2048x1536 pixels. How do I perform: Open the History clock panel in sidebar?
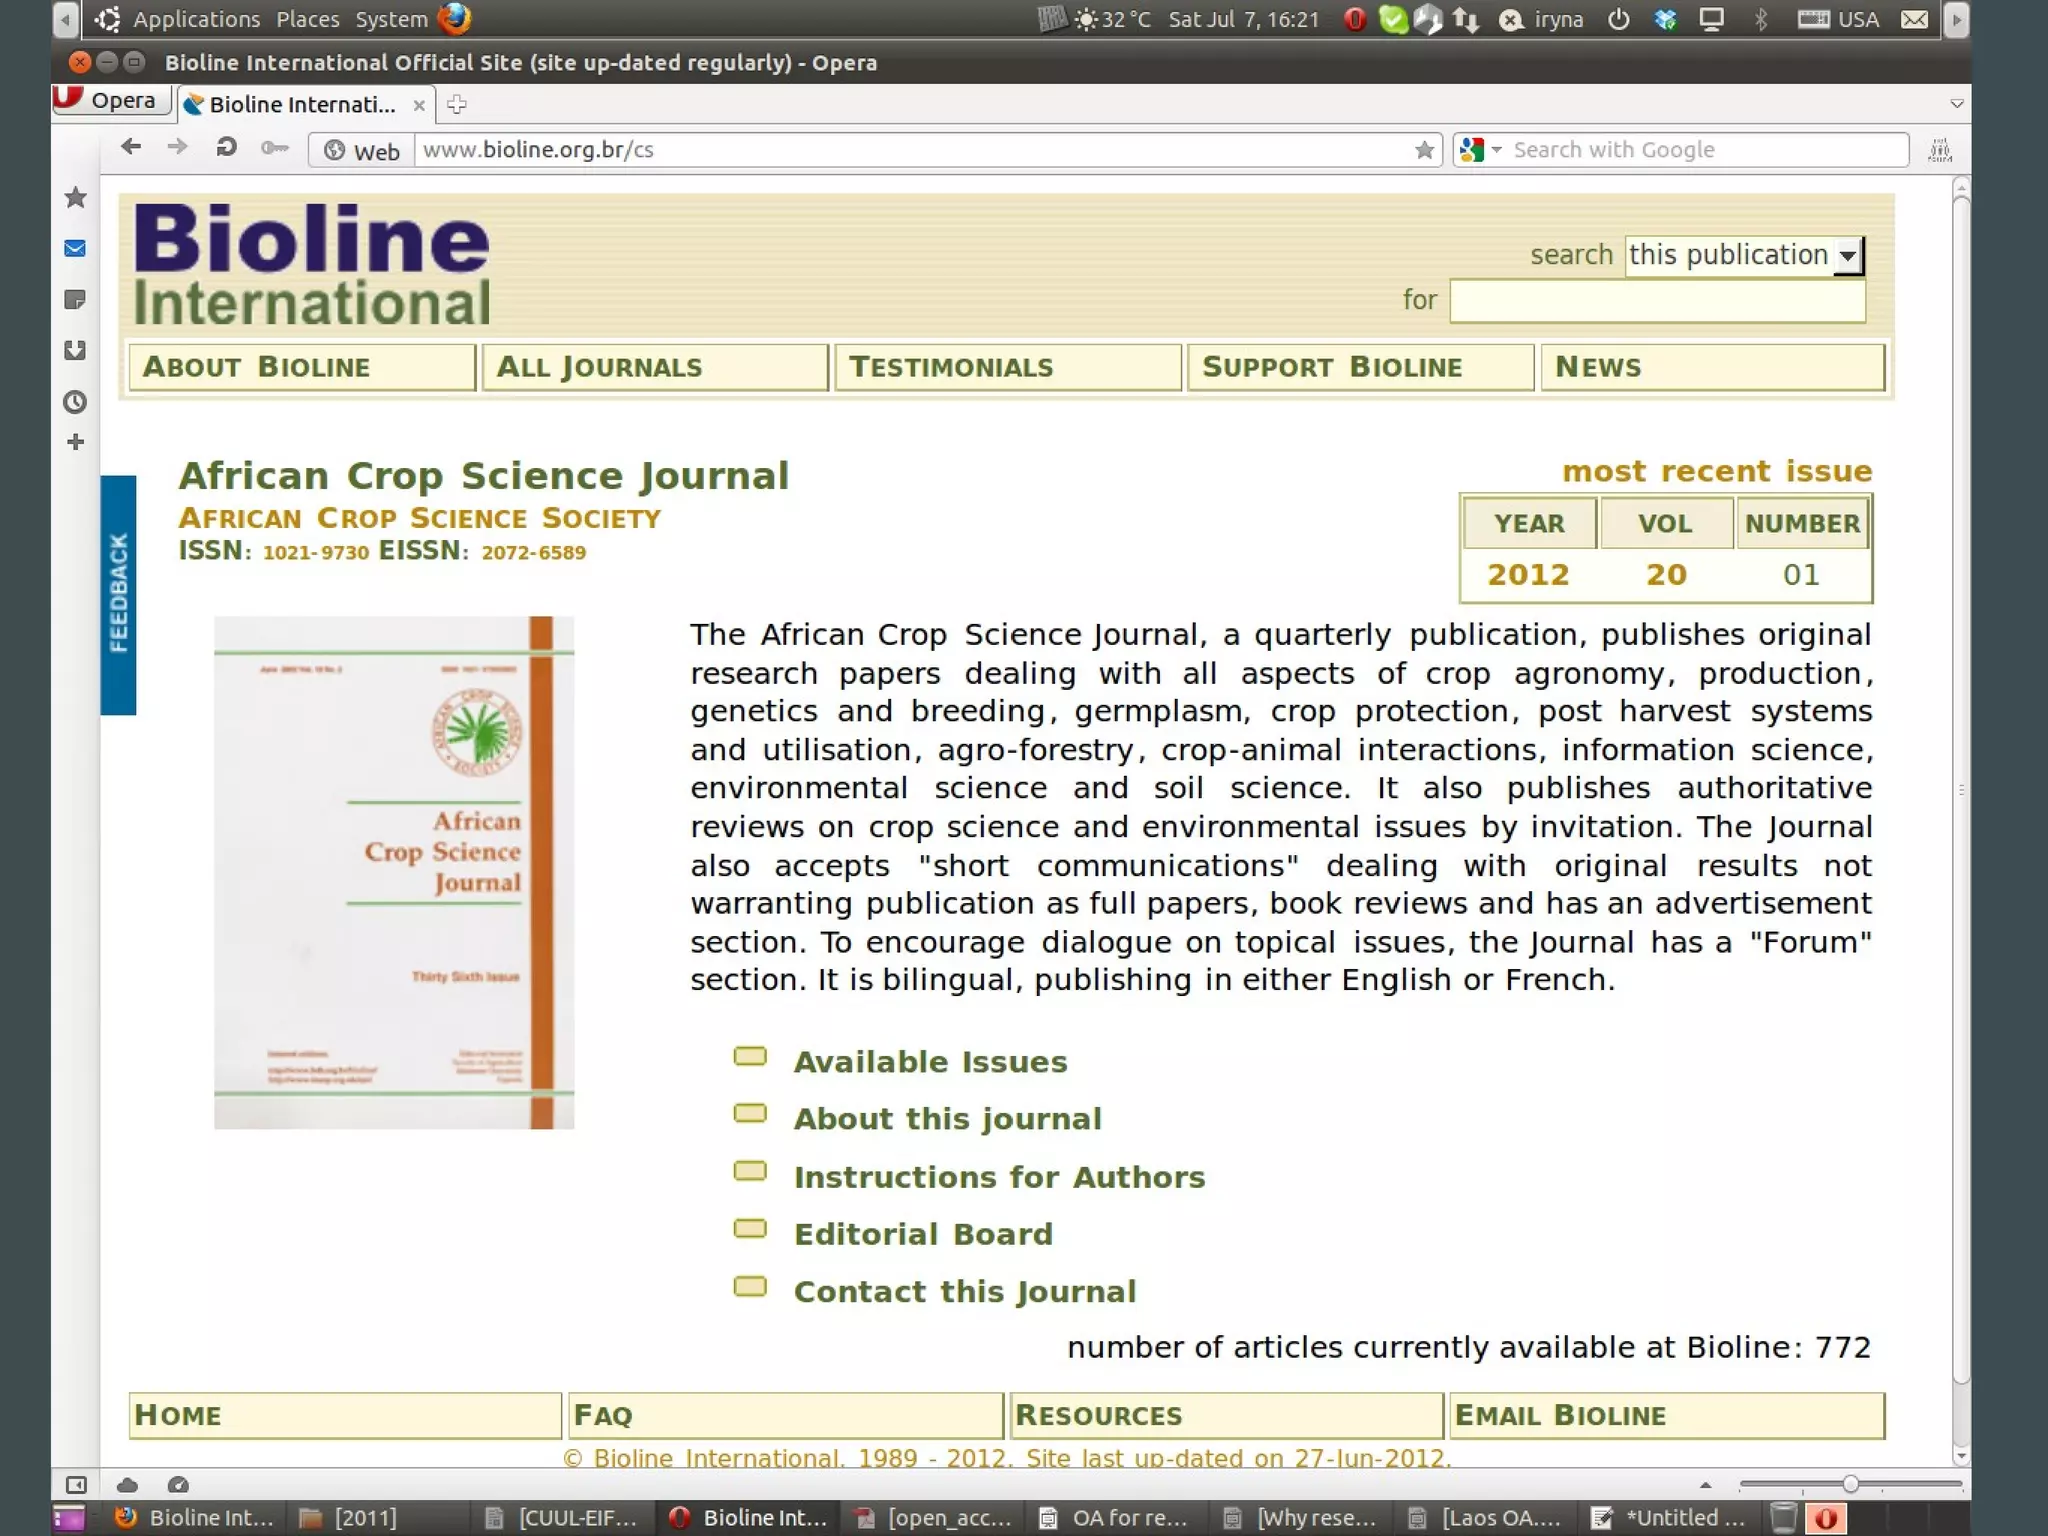[75, 402]
